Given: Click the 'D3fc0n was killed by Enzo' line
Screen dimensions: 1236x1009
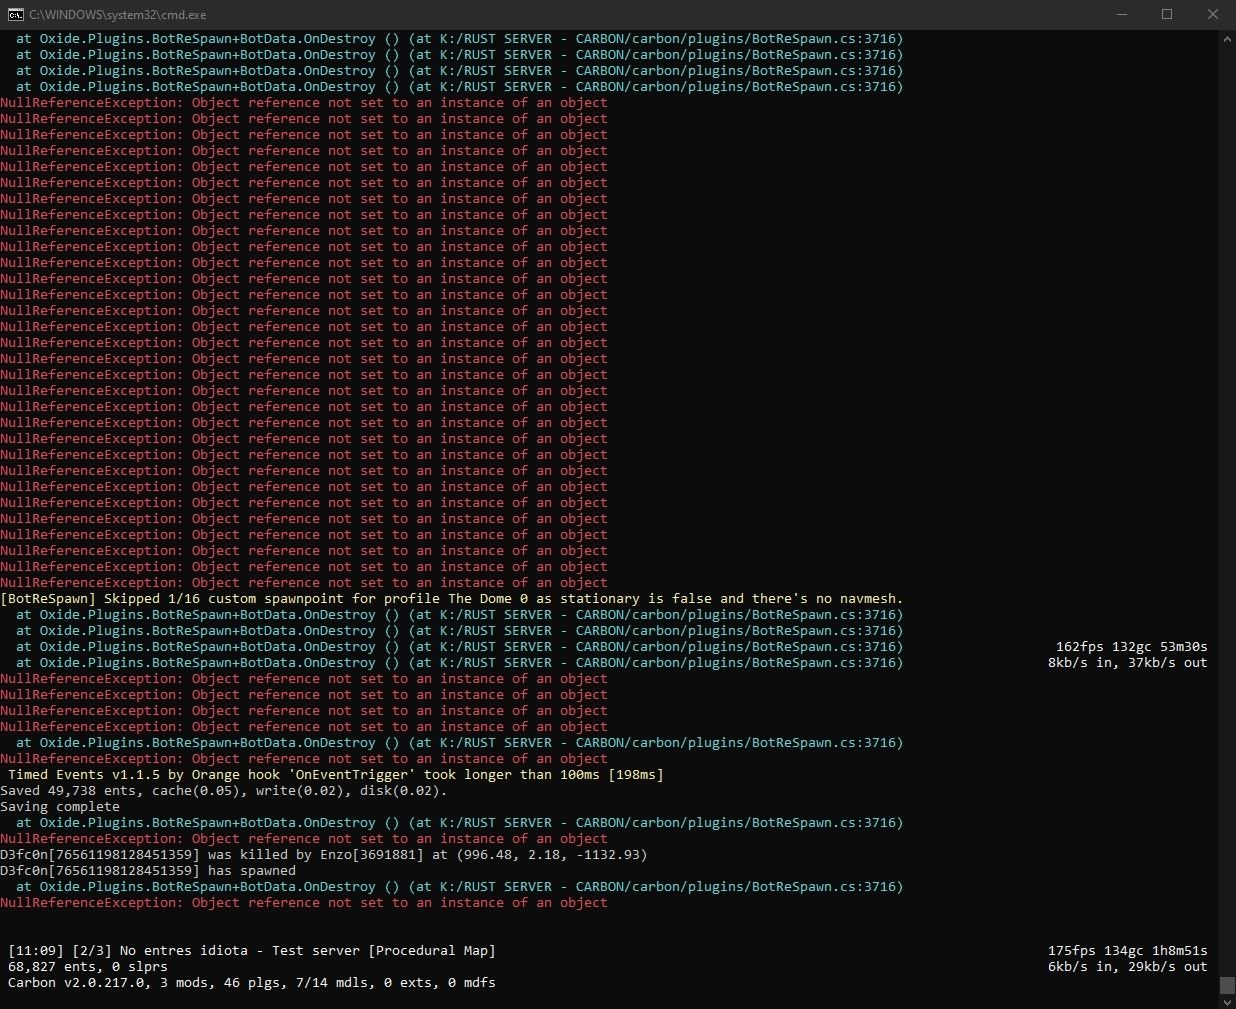Looking at the screenshot, I should (323, 855).
